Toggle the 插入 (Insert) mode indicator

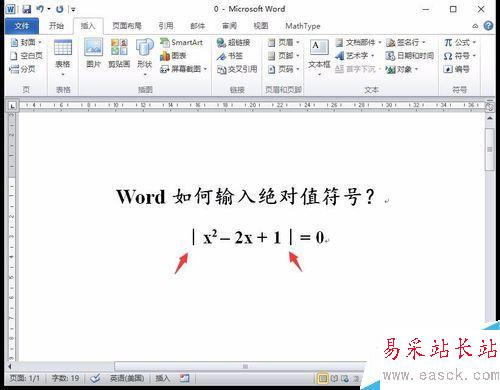pos(163,378)
